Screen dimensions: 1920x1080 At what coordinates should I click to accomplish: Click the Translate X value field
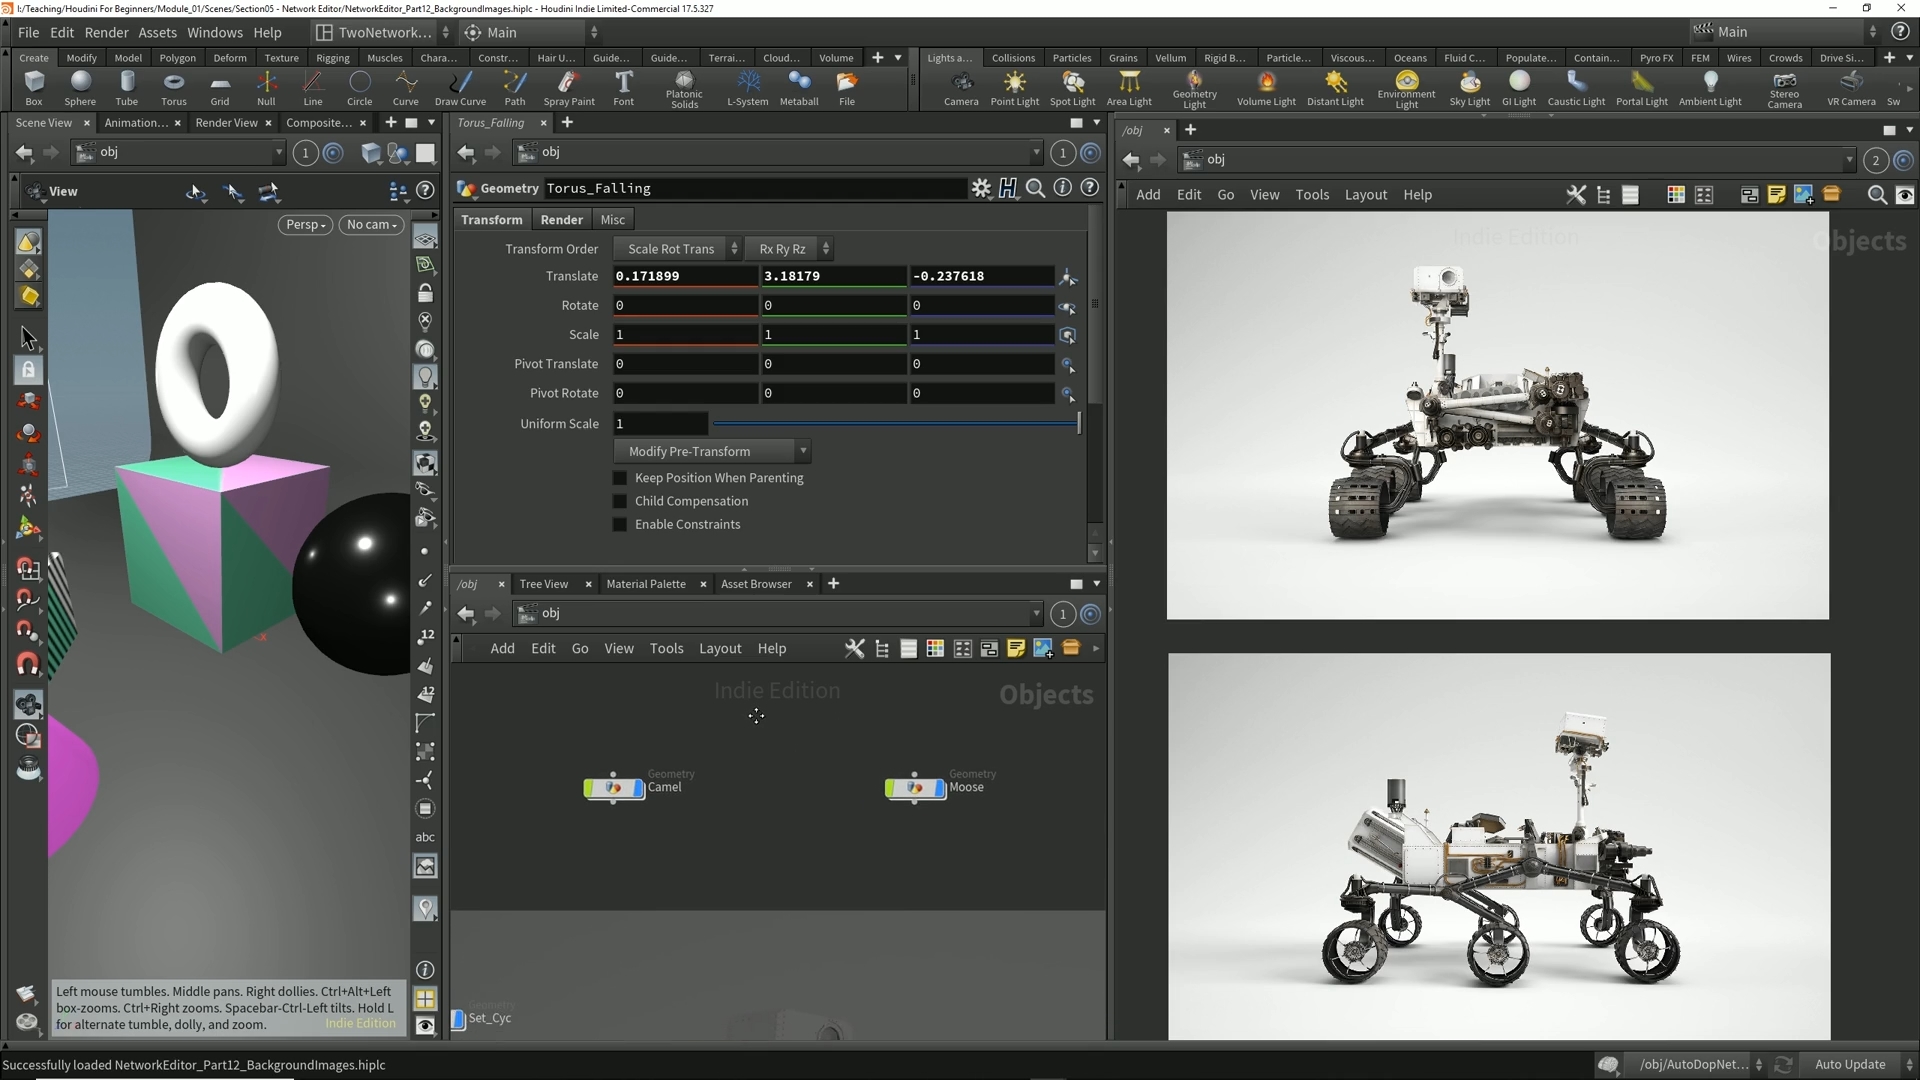coord(684,276)
